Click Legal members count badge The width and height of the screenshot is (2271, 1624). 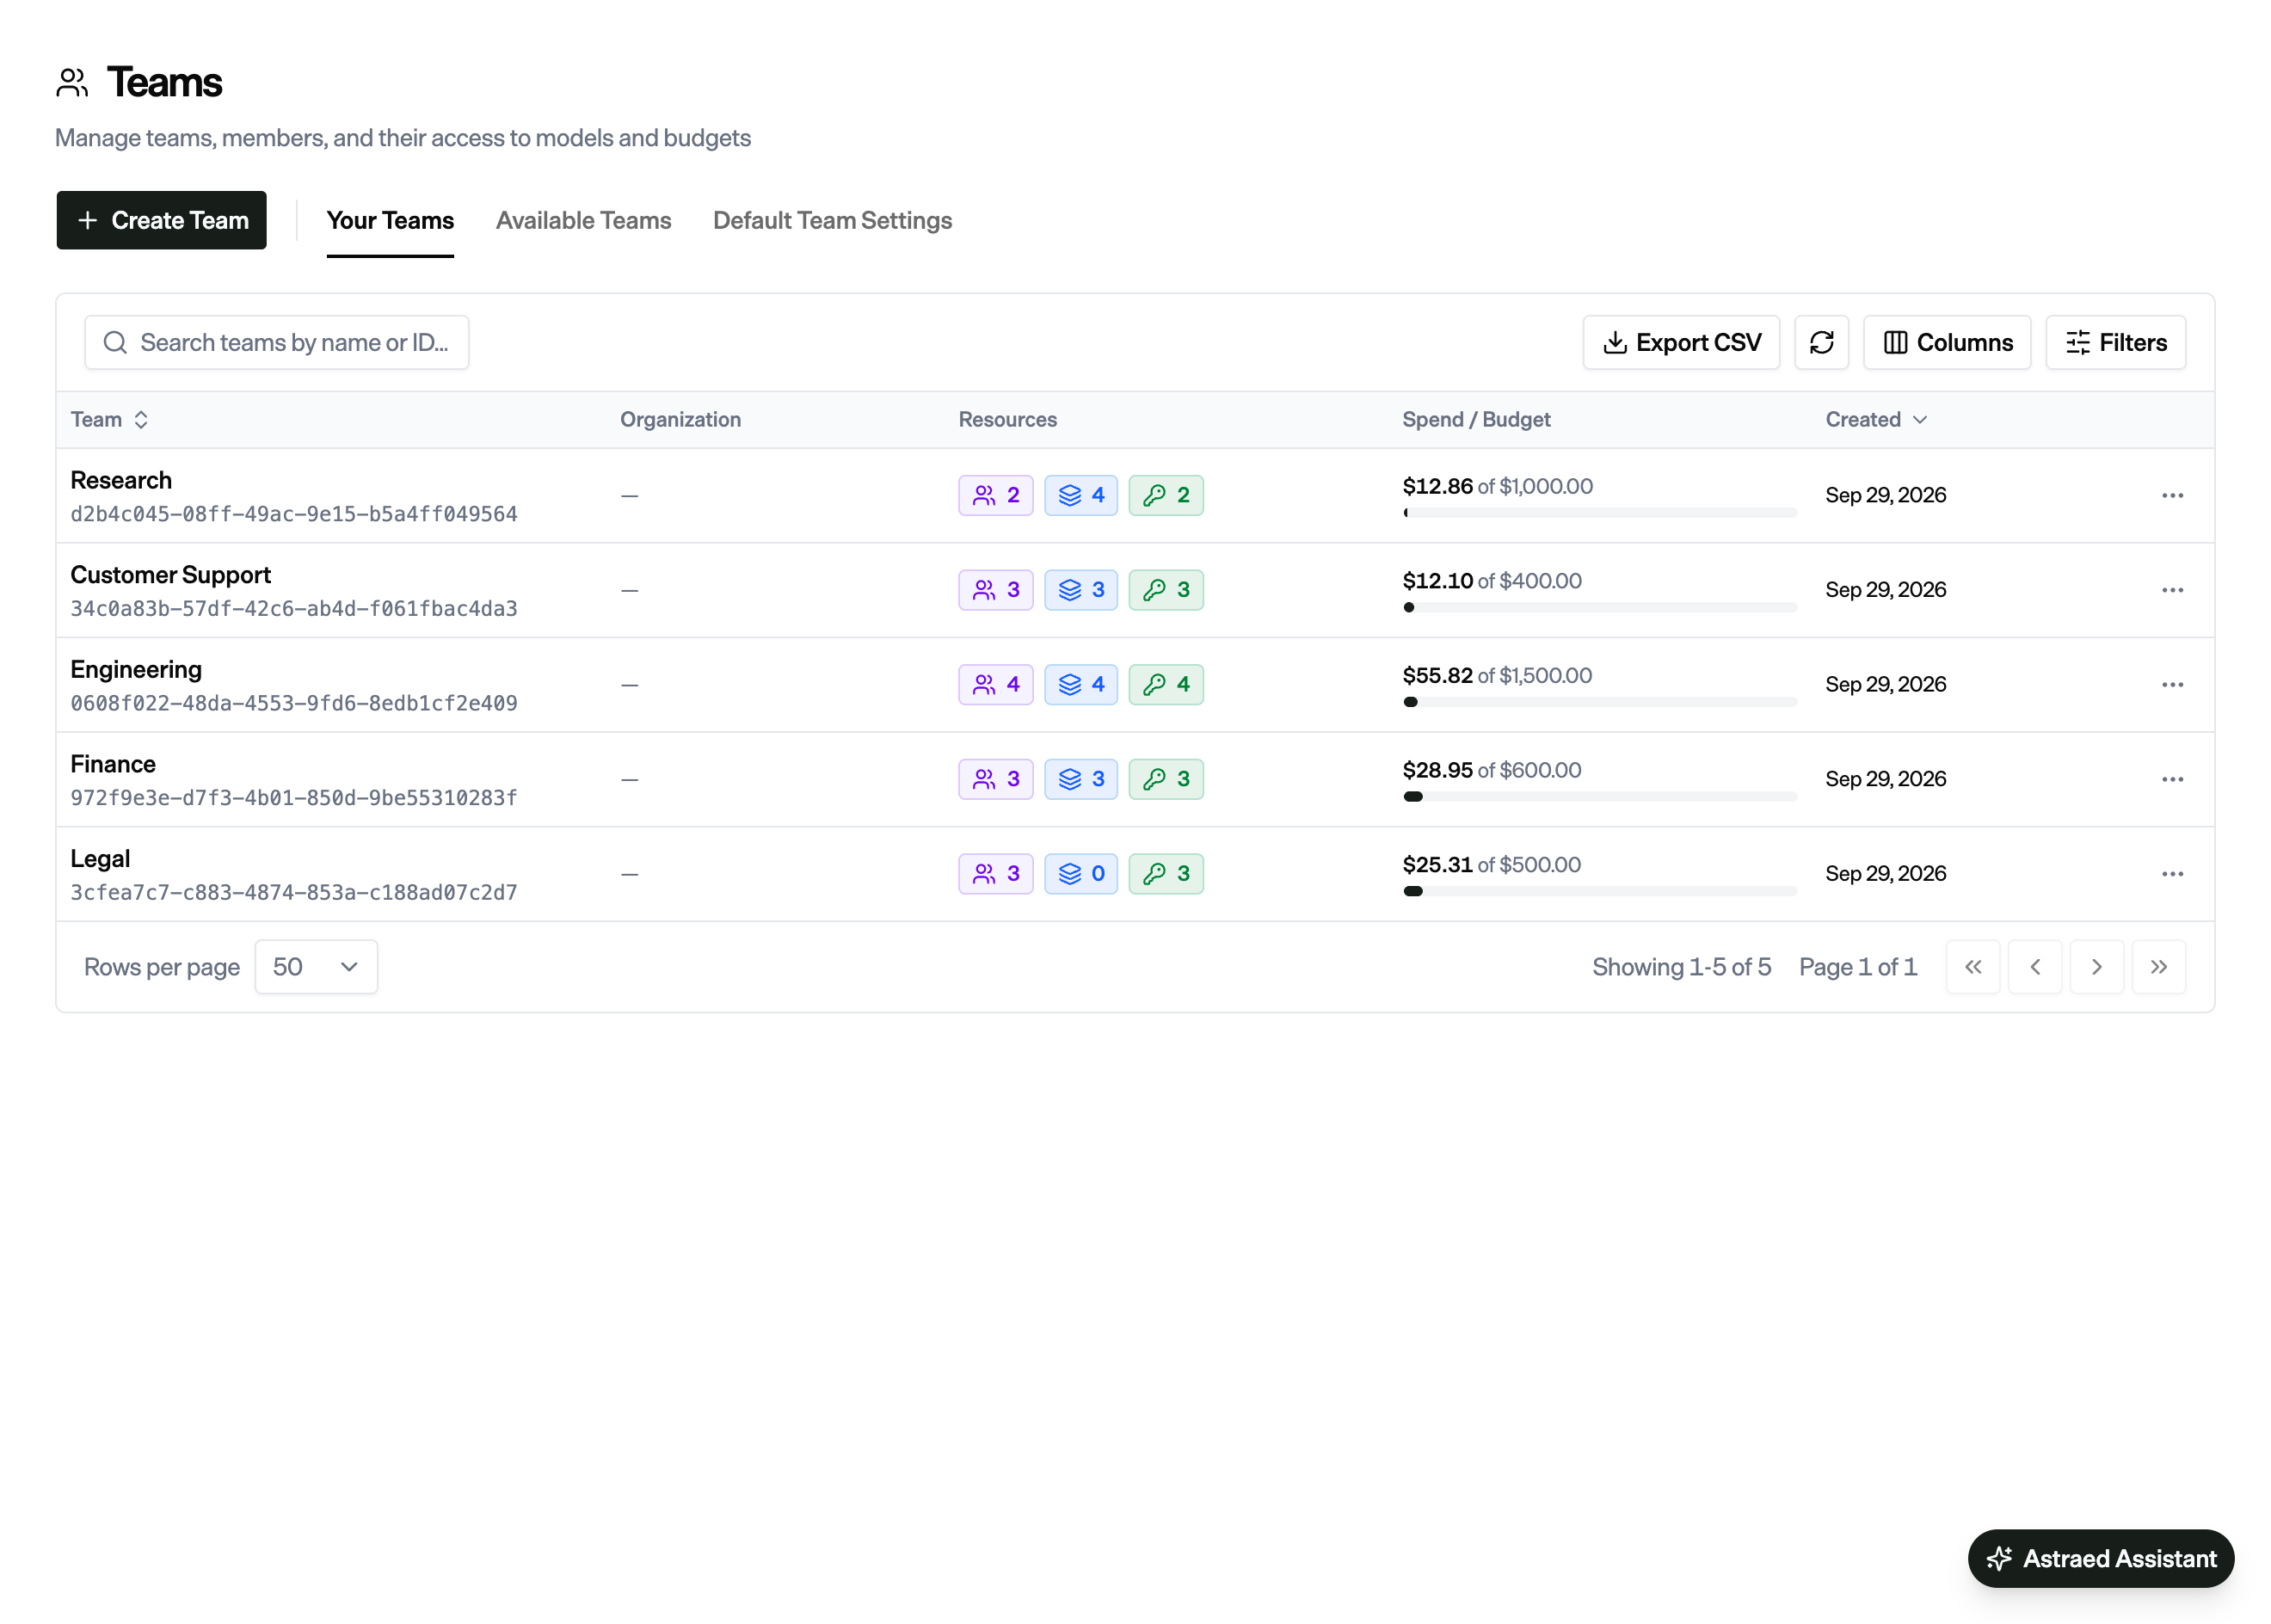pos(995,874)
